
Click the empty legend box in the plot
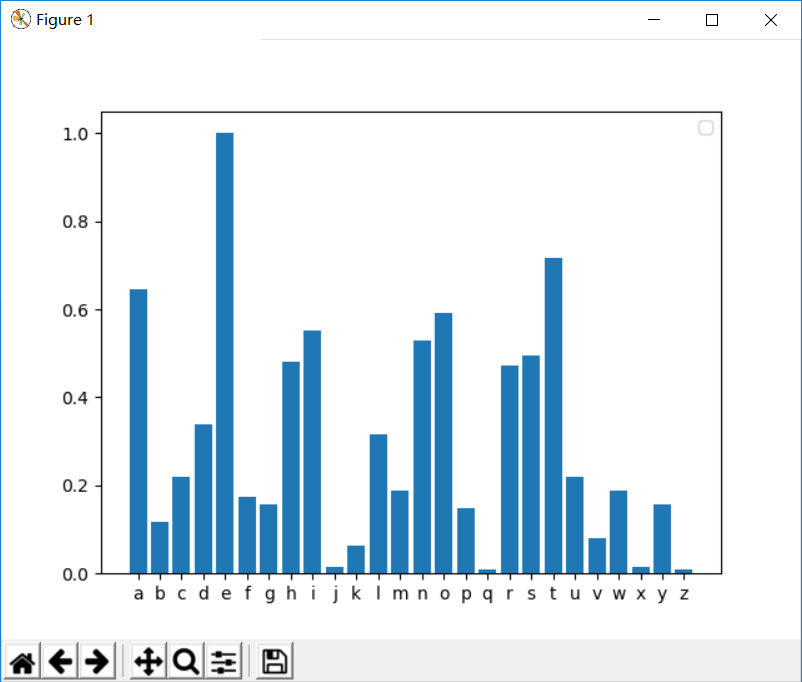point(706,128)
